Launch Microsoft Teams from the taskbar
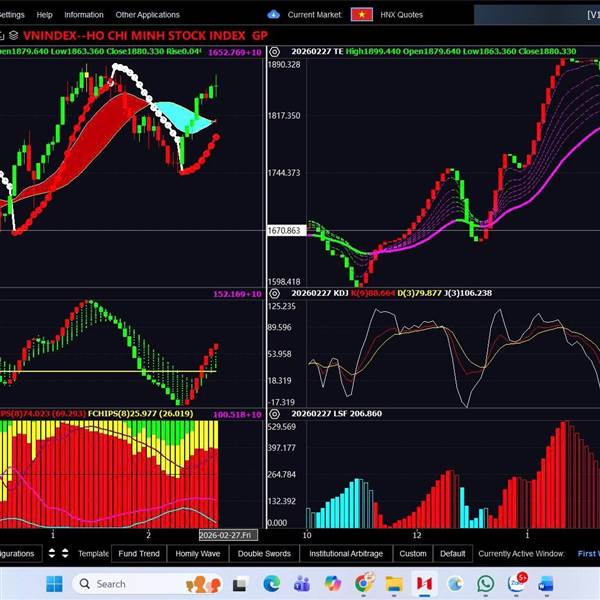 click(302, 583)
